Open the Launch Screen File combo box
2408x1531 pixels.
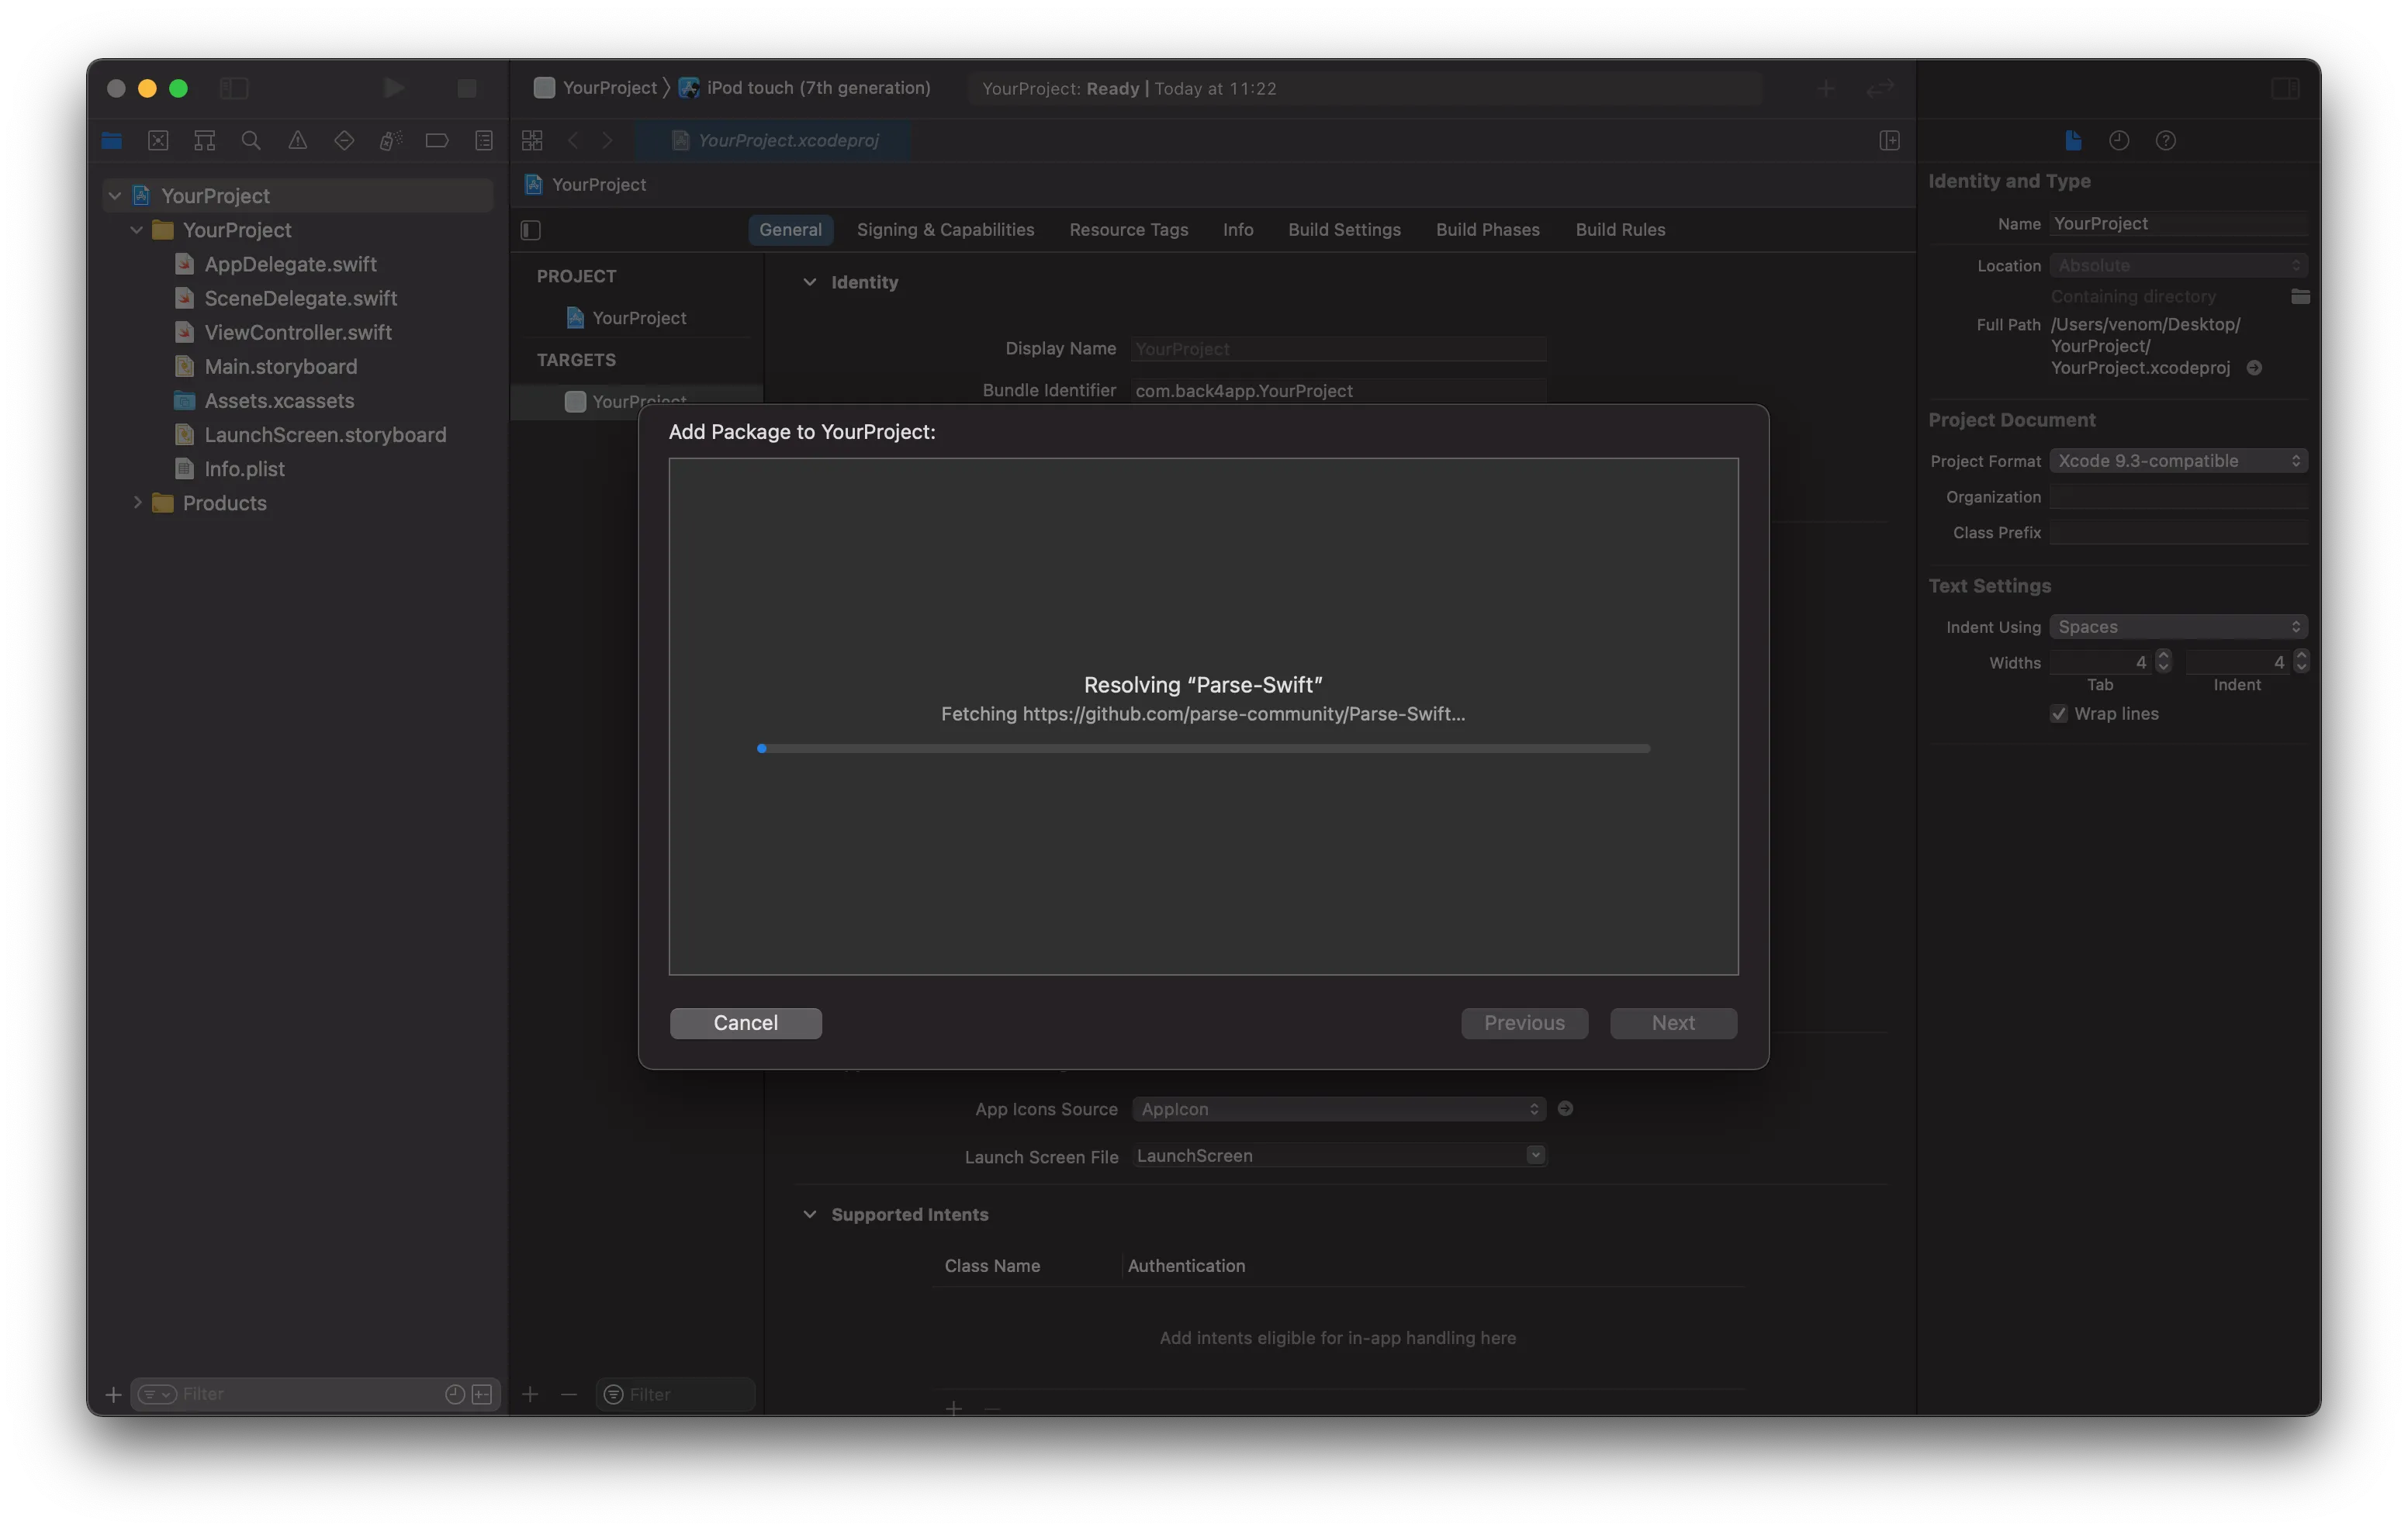pos(1339,1155)
